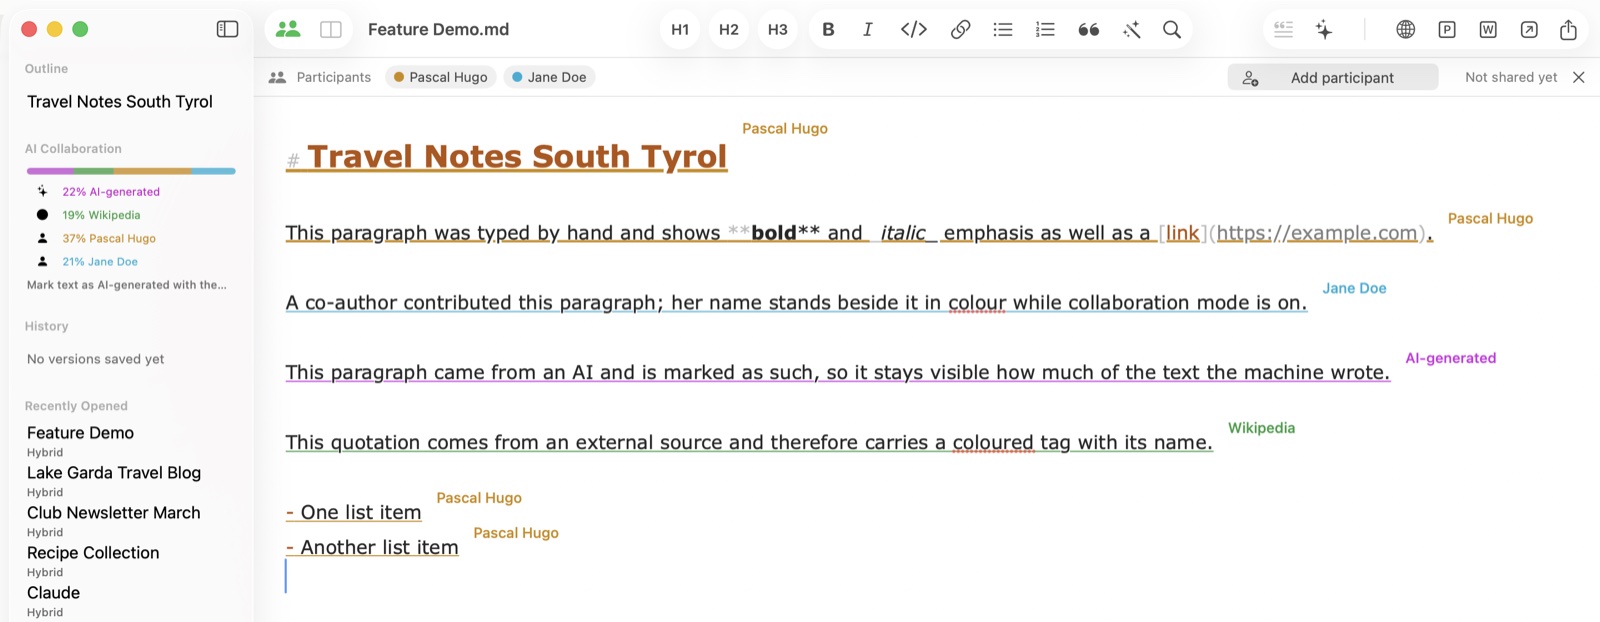
Task: Click the example.com link in first paragraph
Action: (1317, 233)
